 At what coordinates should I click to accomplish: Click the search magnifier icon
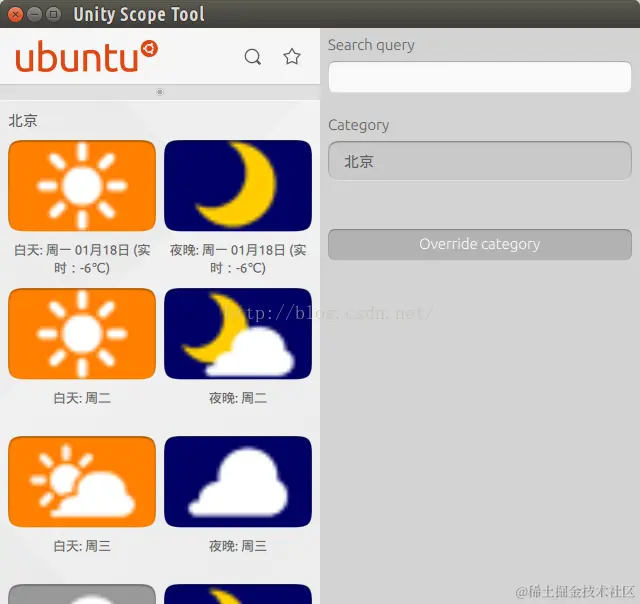[253, 57]
